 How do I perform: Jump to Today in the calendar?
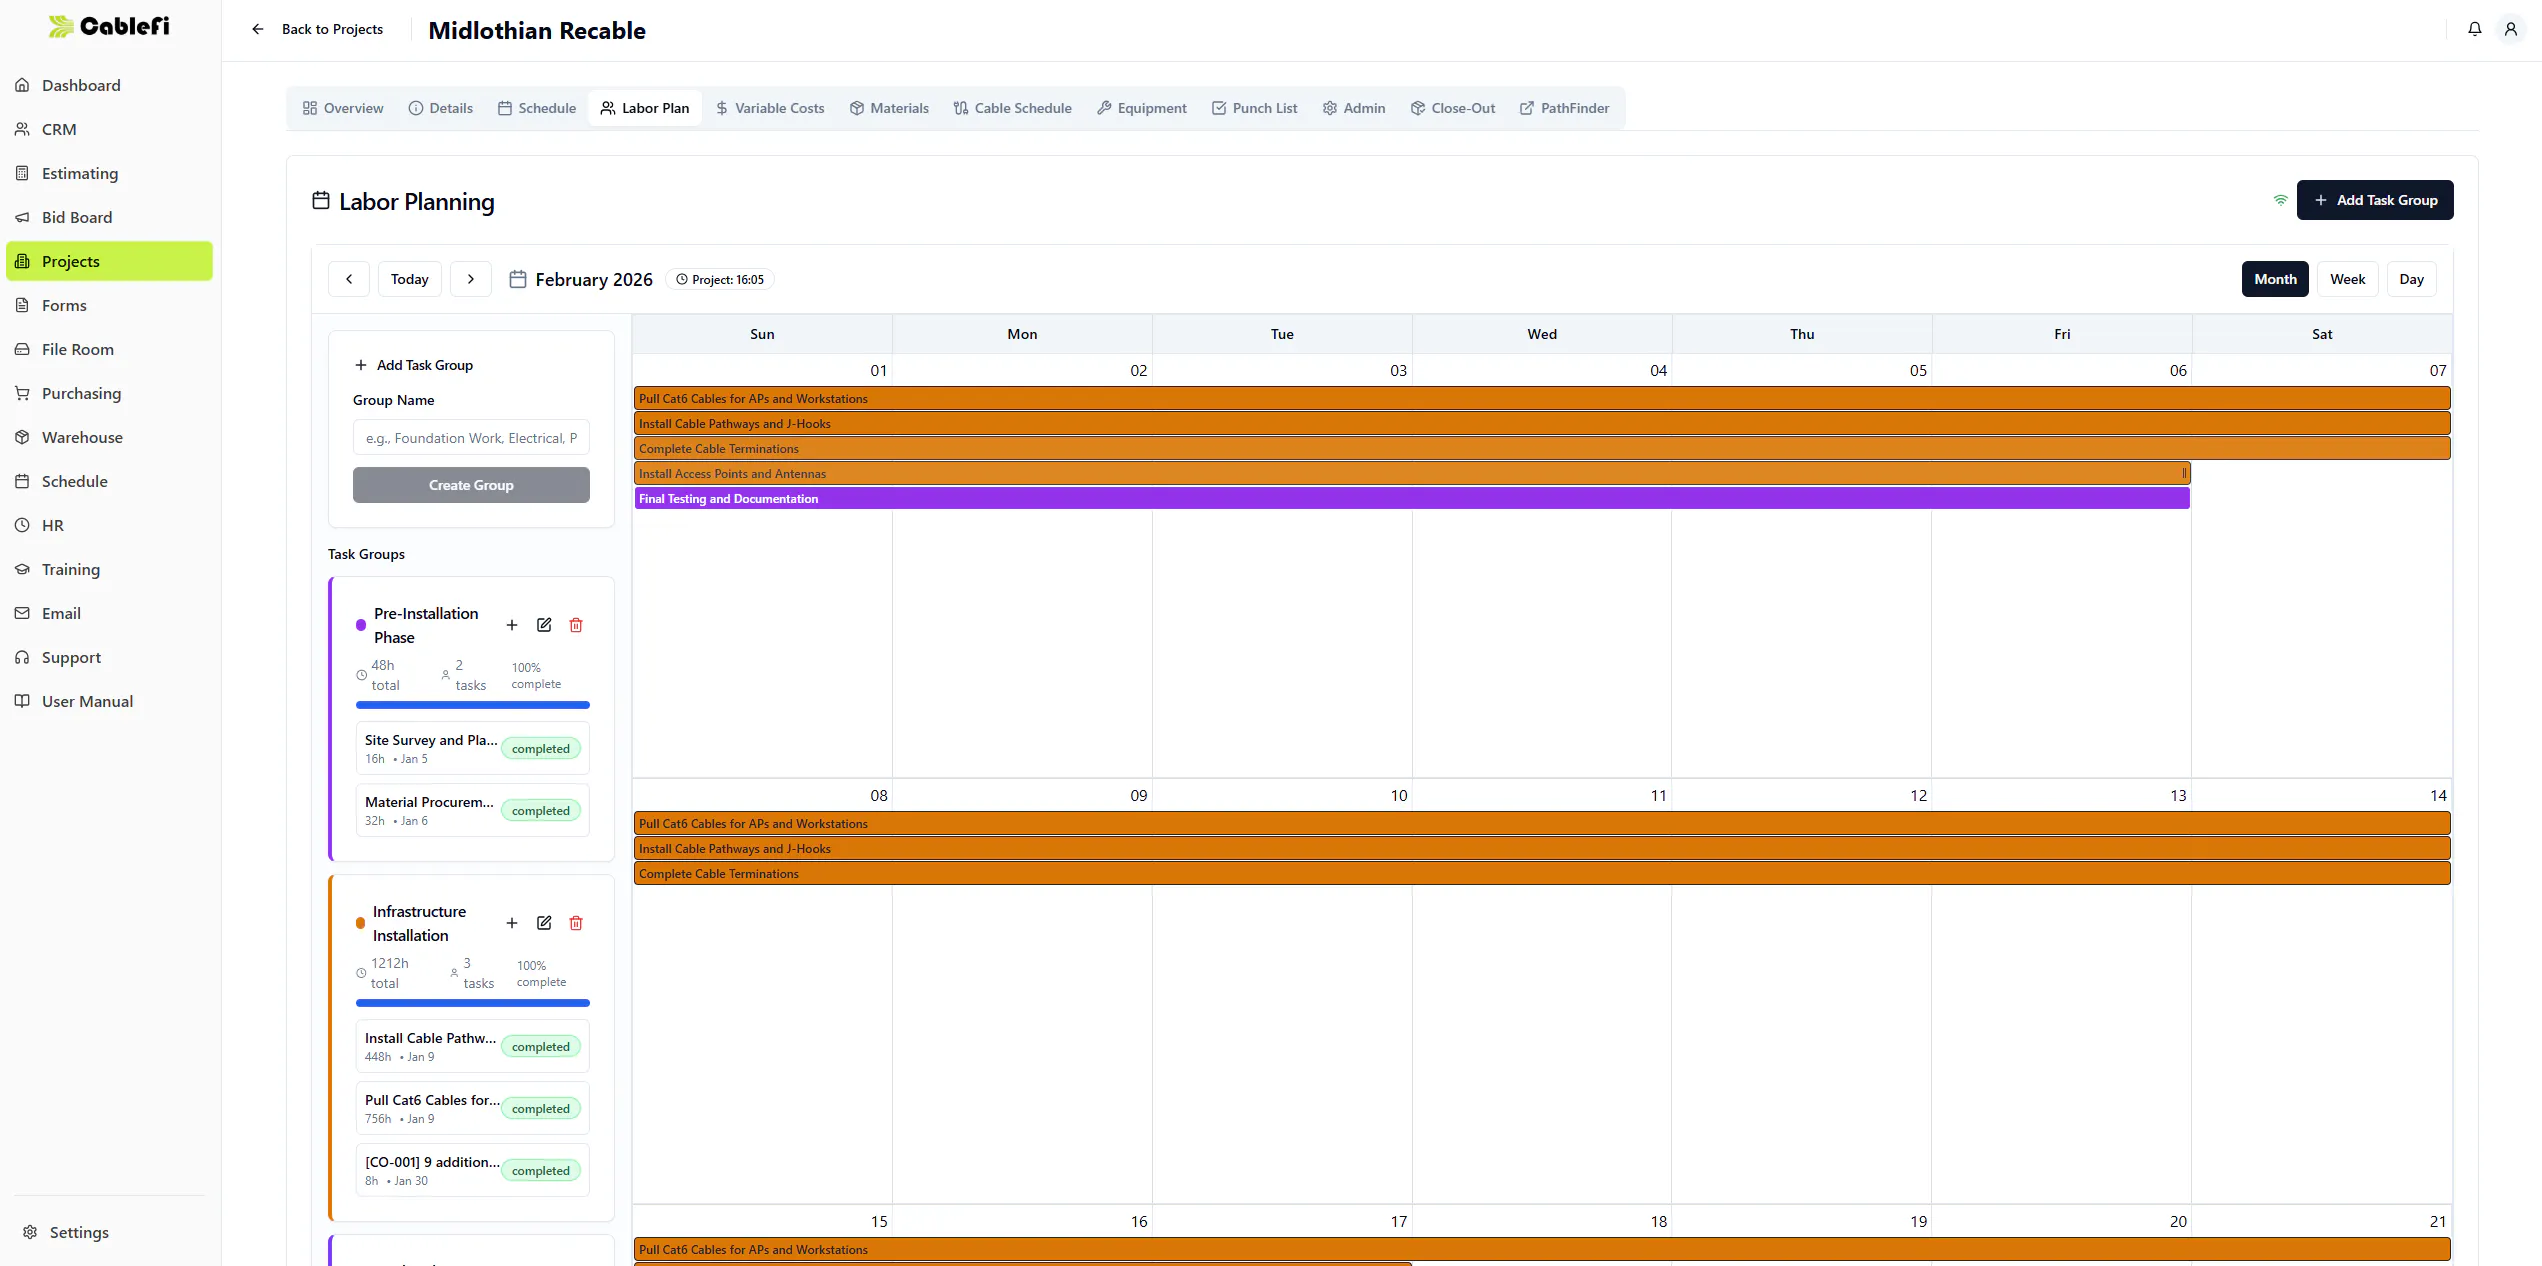(410, 279)
